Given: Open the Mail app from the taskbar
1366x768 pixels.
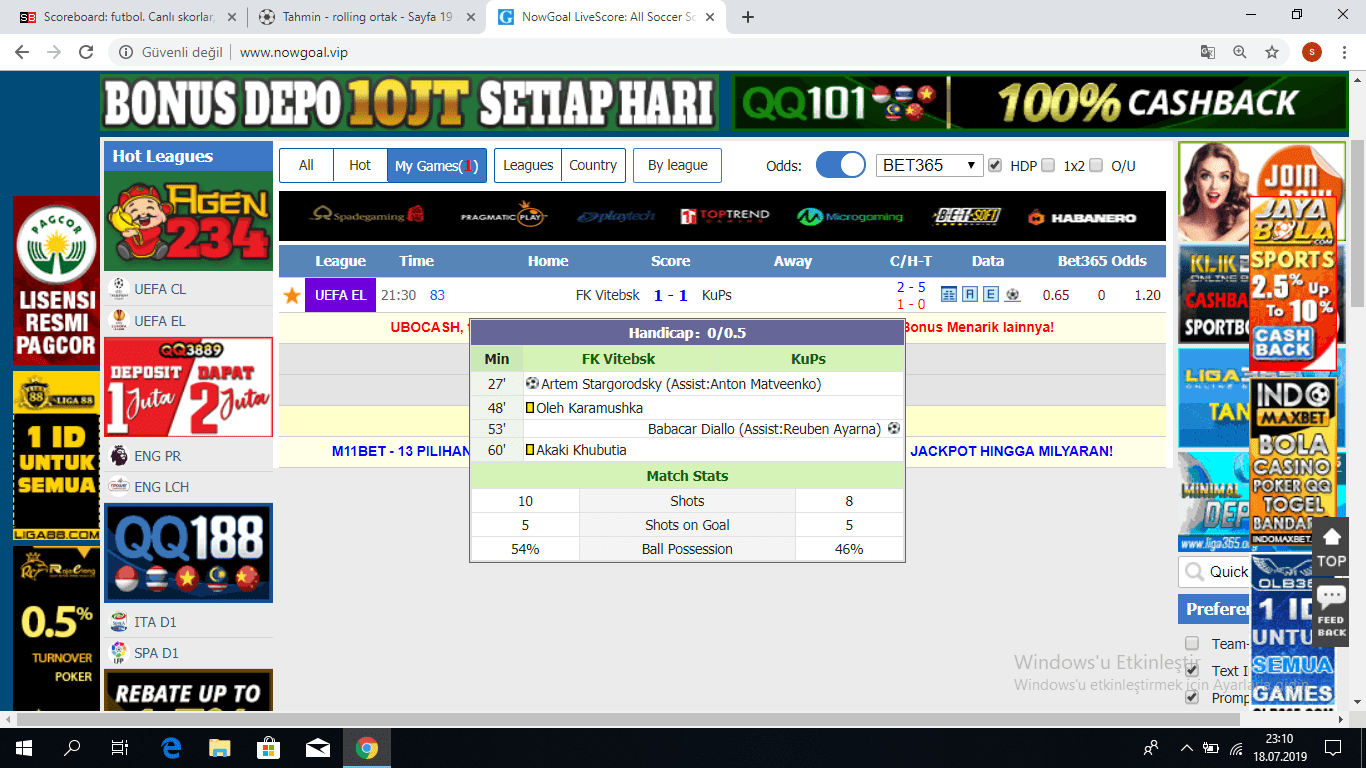Looking at the screenshot, I should point(318,747).
